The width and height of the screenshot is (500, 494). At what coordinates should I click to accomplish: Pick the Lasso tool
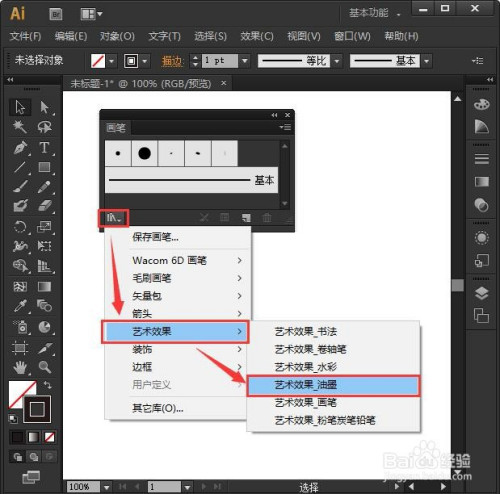click(44, 127)
